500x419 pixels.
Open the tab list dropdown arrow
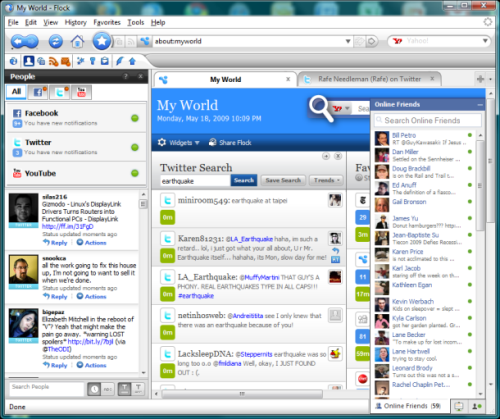490,79
